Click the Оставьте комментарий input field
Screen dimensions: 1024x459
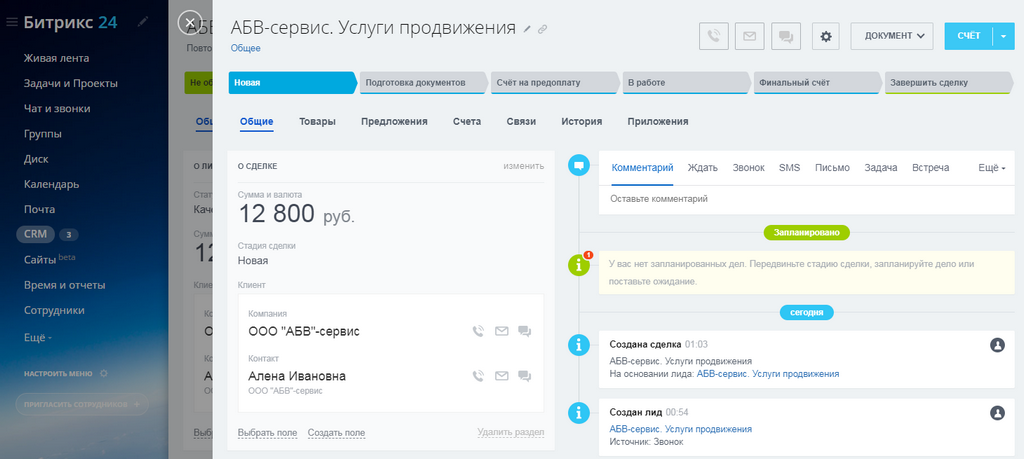pos(807,199)
